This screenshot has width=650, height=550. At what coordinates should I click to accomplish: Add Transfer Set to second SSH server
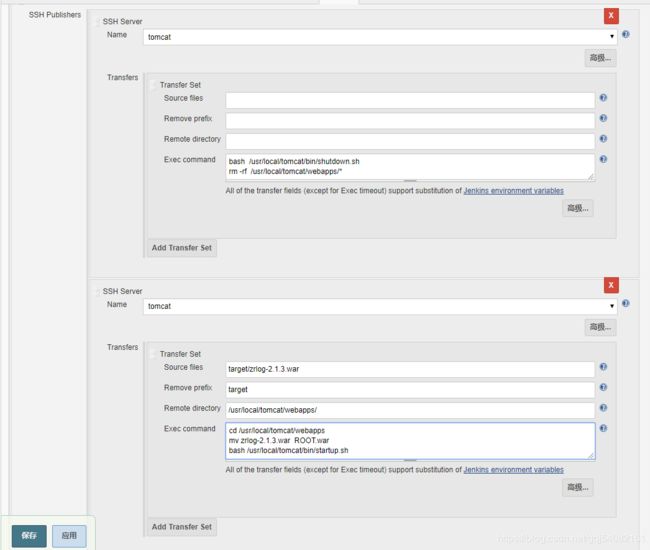pos(182,527)
